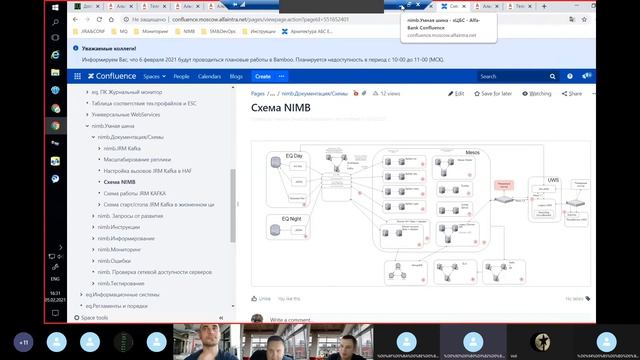Open Схема работы JRM КАФКА page

click(x=135, y=193)
